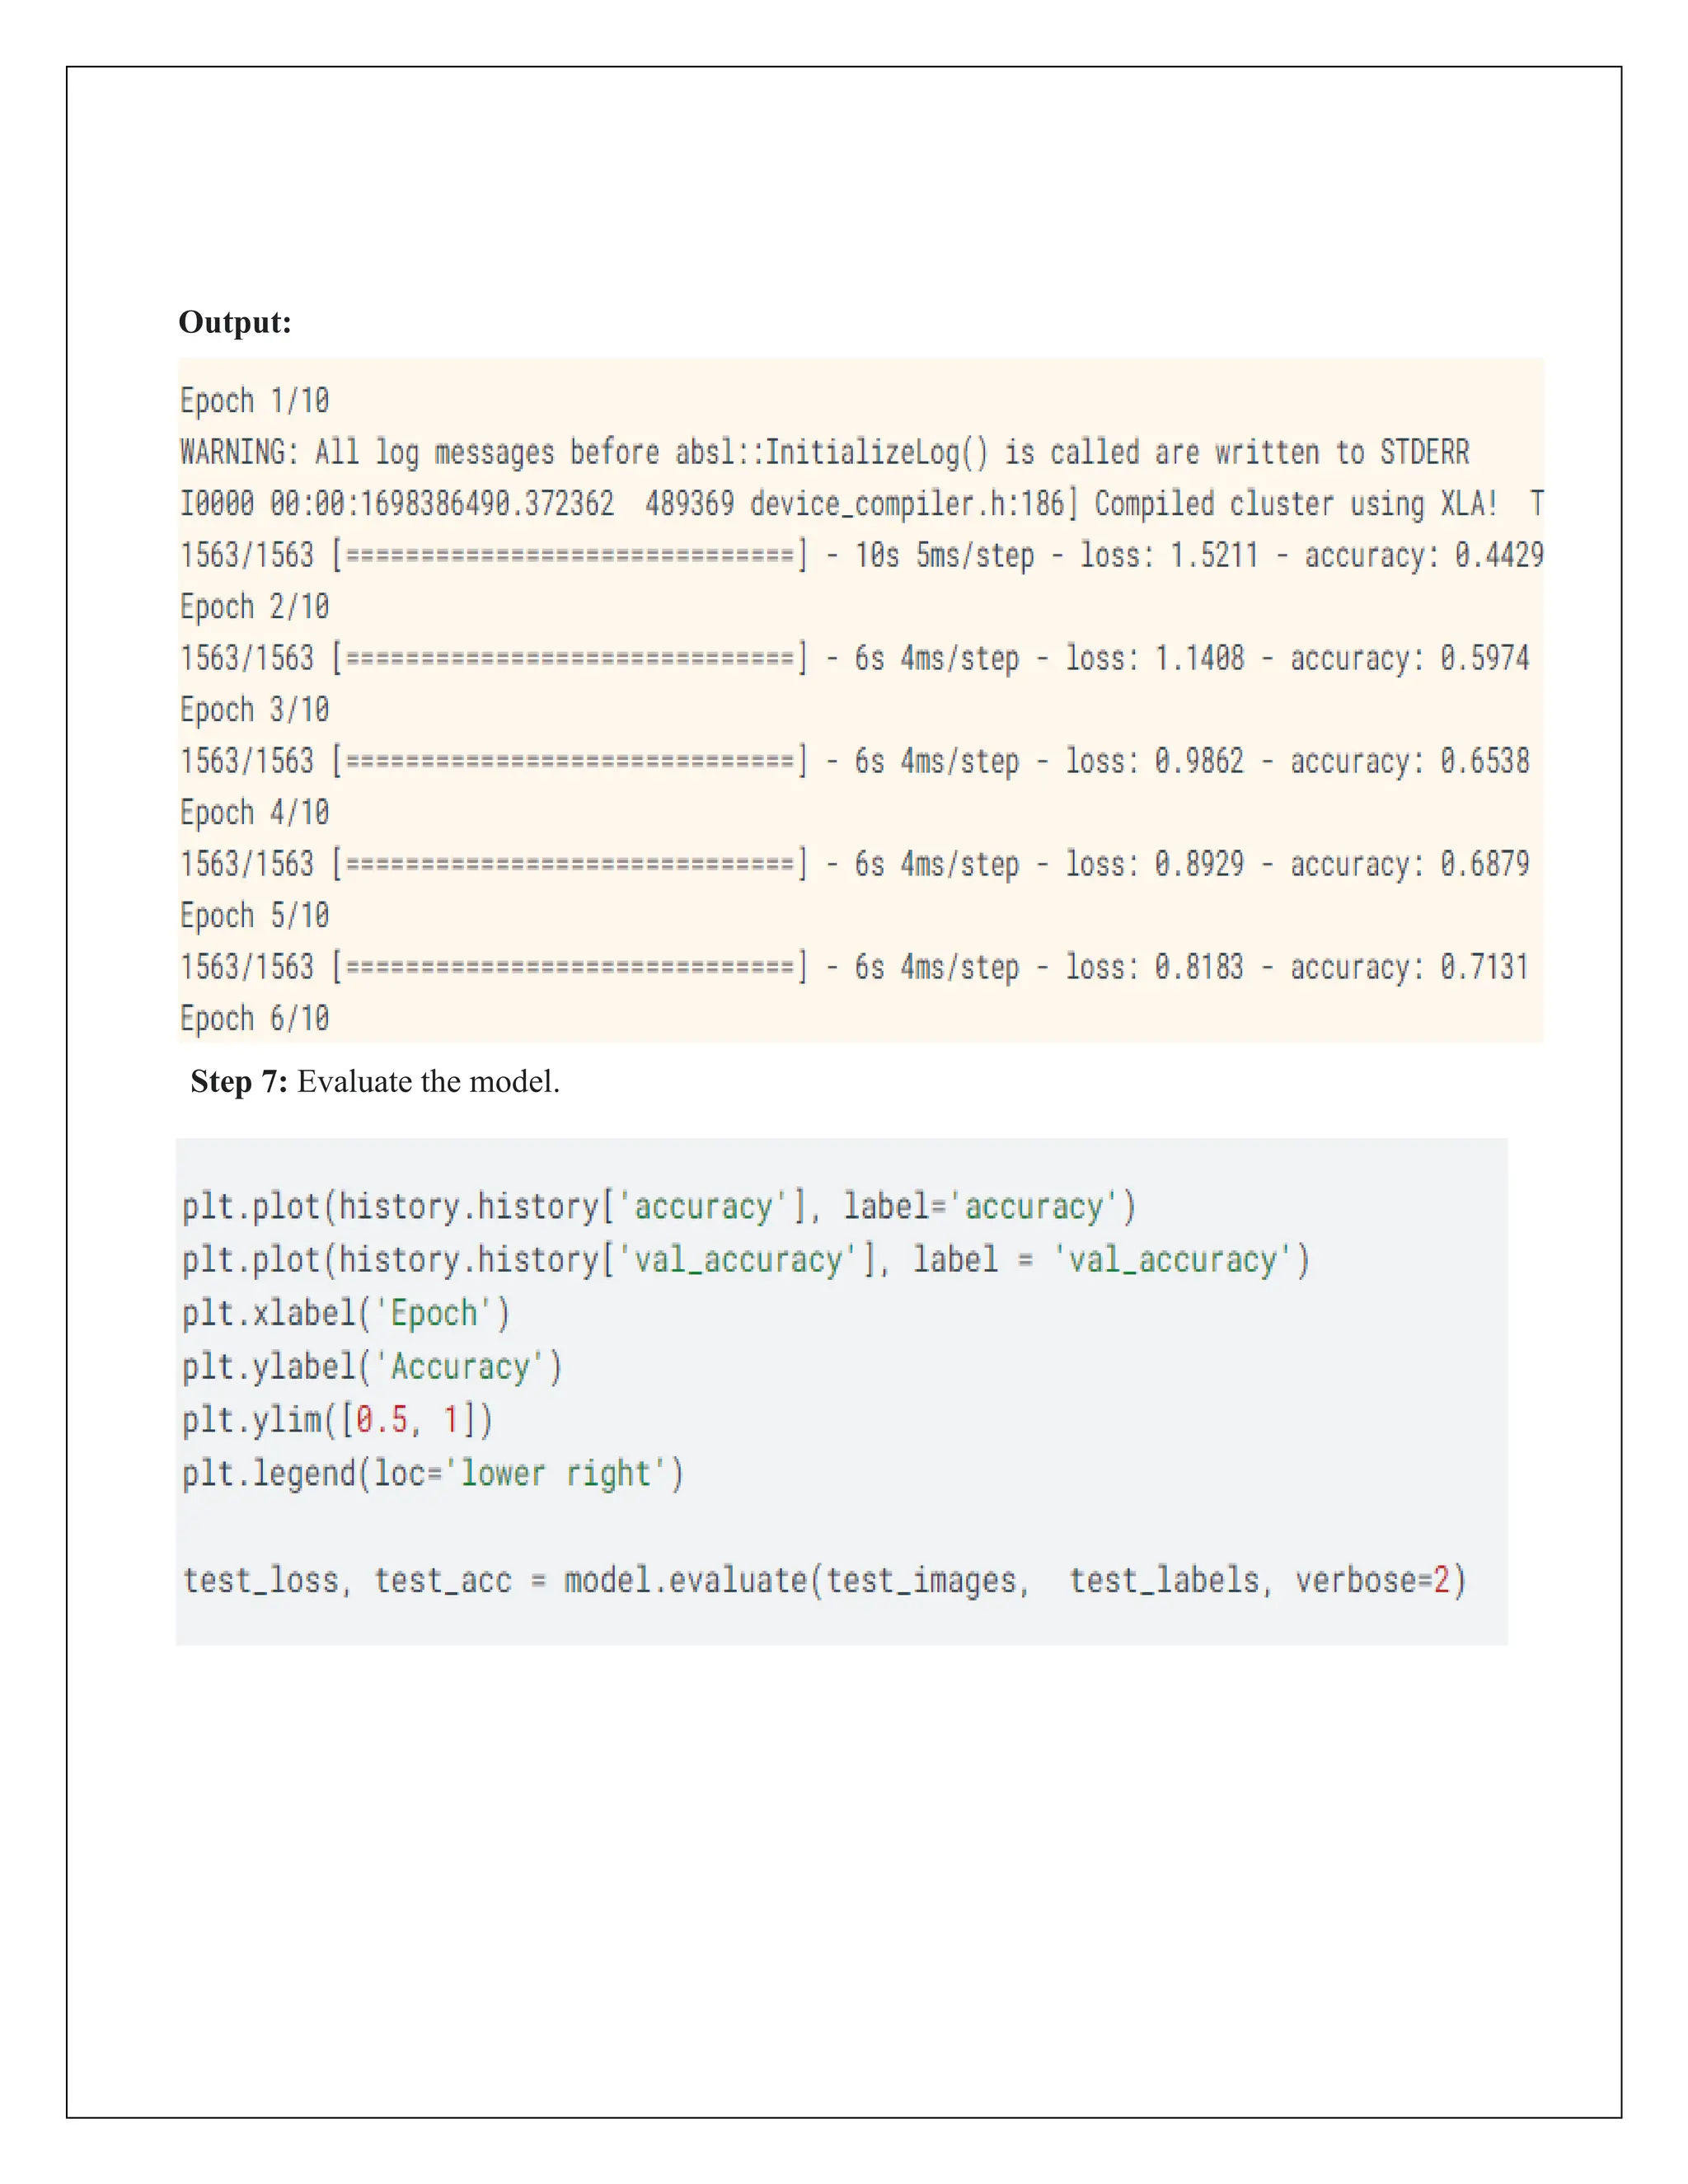
Task: Click the progress line with loss 0.9862
Action: coord(855,761)
